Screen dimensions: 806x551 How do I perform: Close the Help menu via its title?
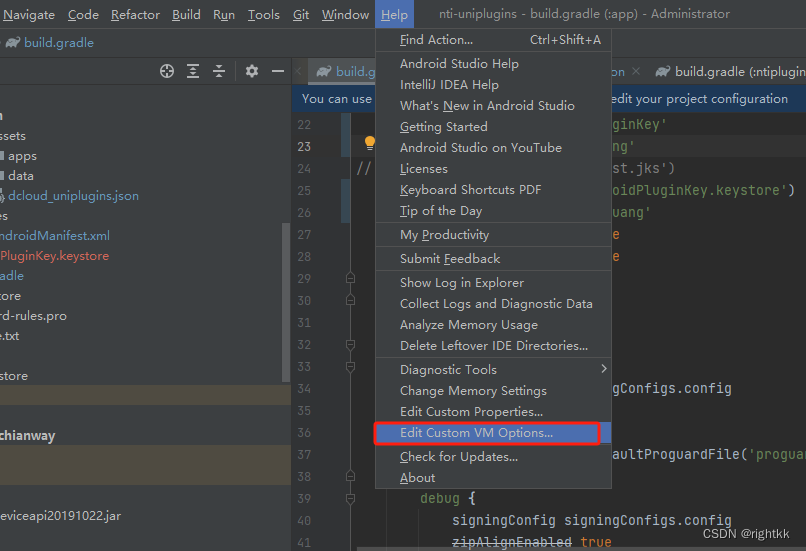pyautogui.click(x=394, y=15)
